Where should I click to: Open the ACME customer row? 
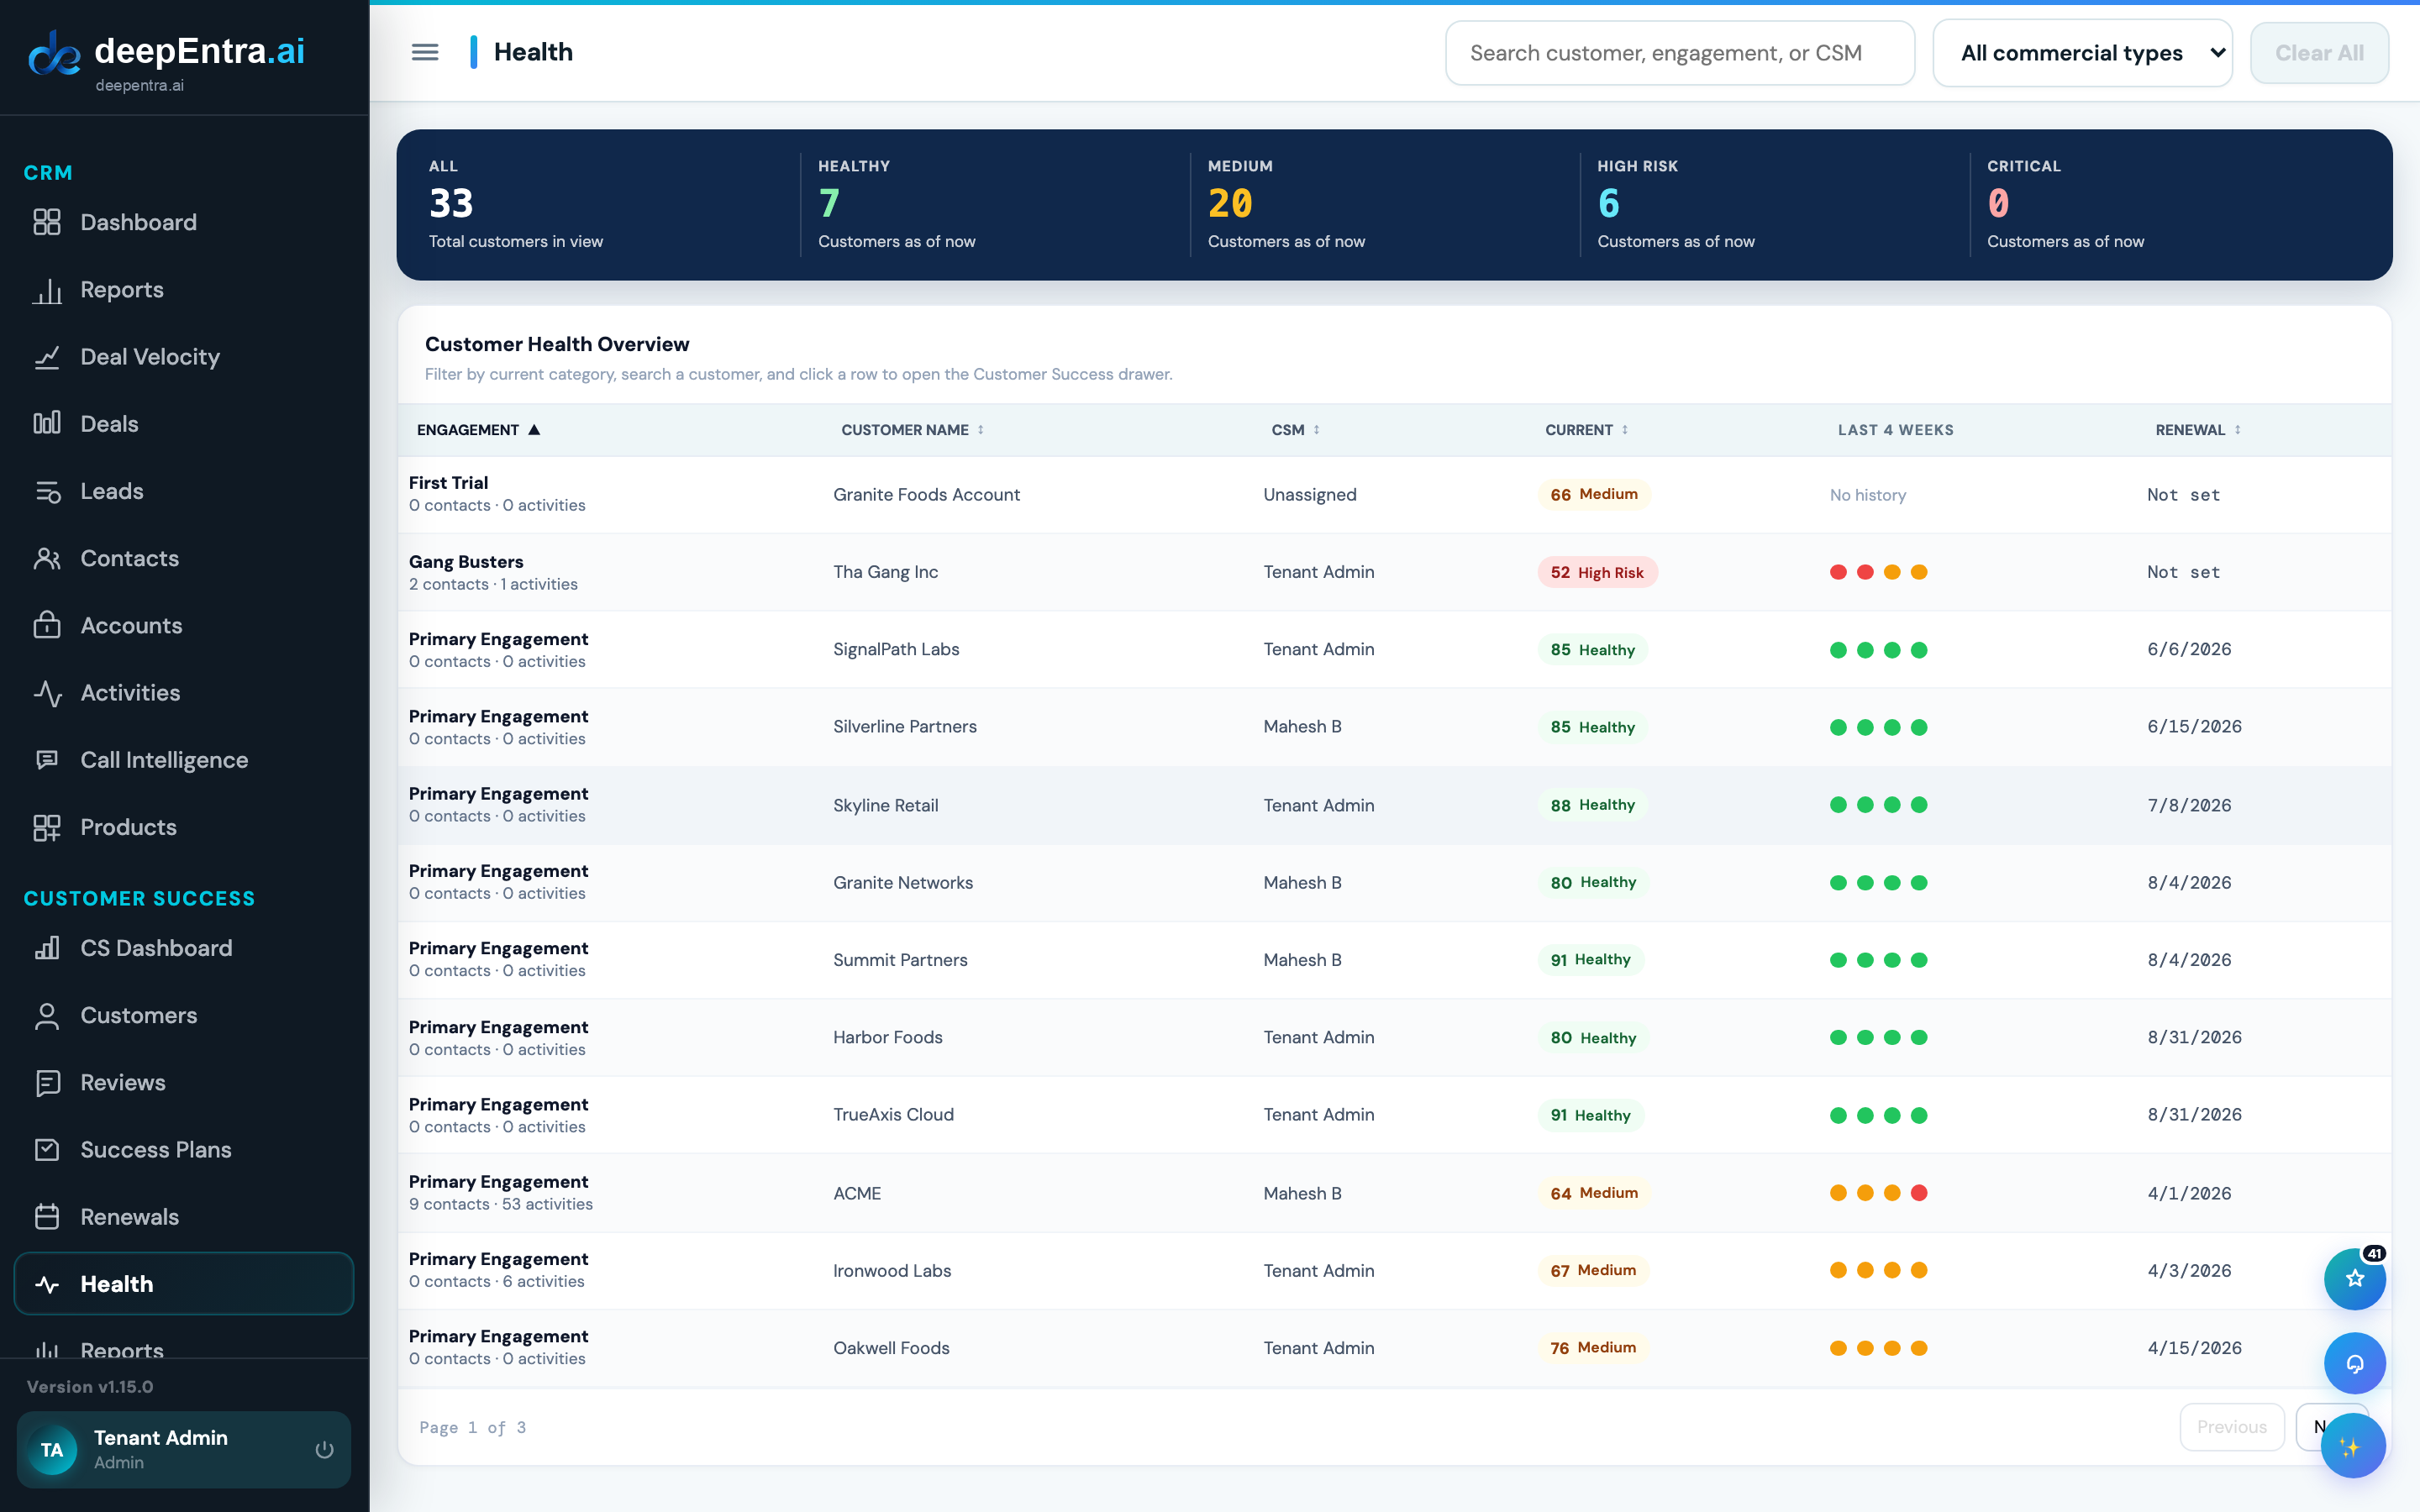(x=1394, y=1193)
